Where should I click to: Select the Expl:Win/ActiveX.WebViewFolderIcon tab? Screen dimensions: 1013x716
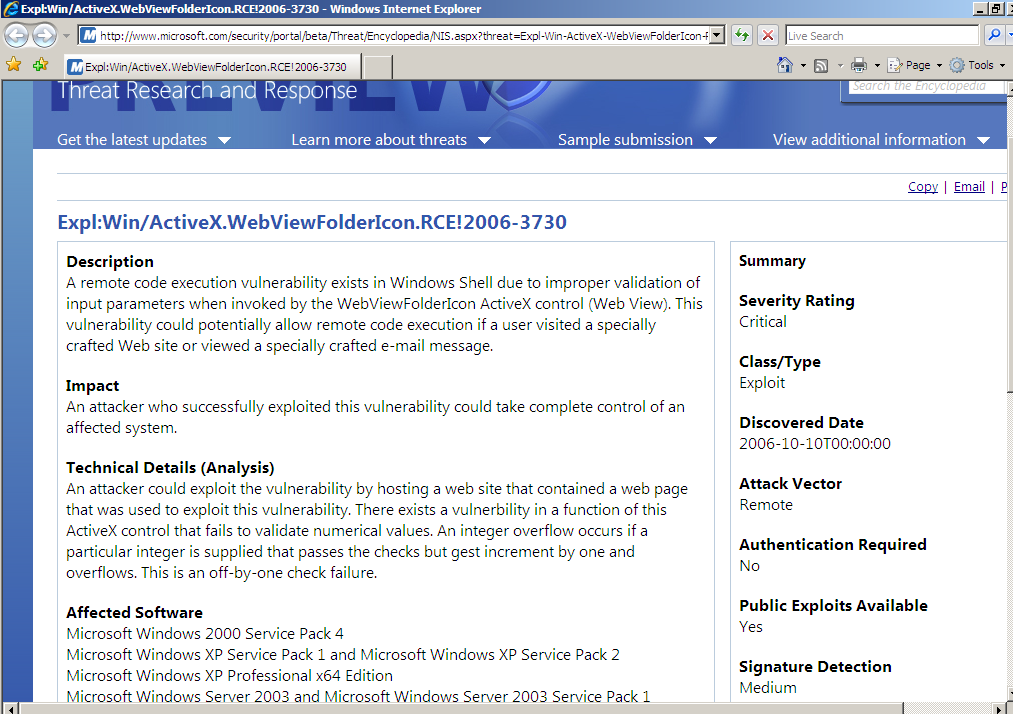click(212, 67)
